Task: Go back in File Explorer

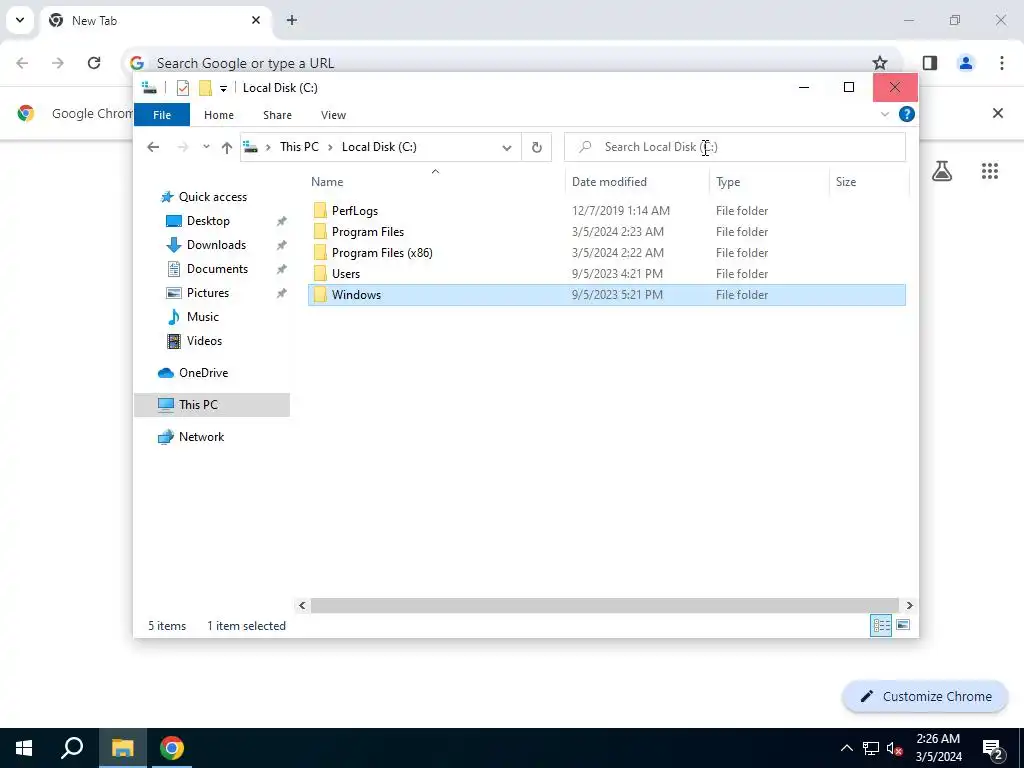Action: coord(153,147)
